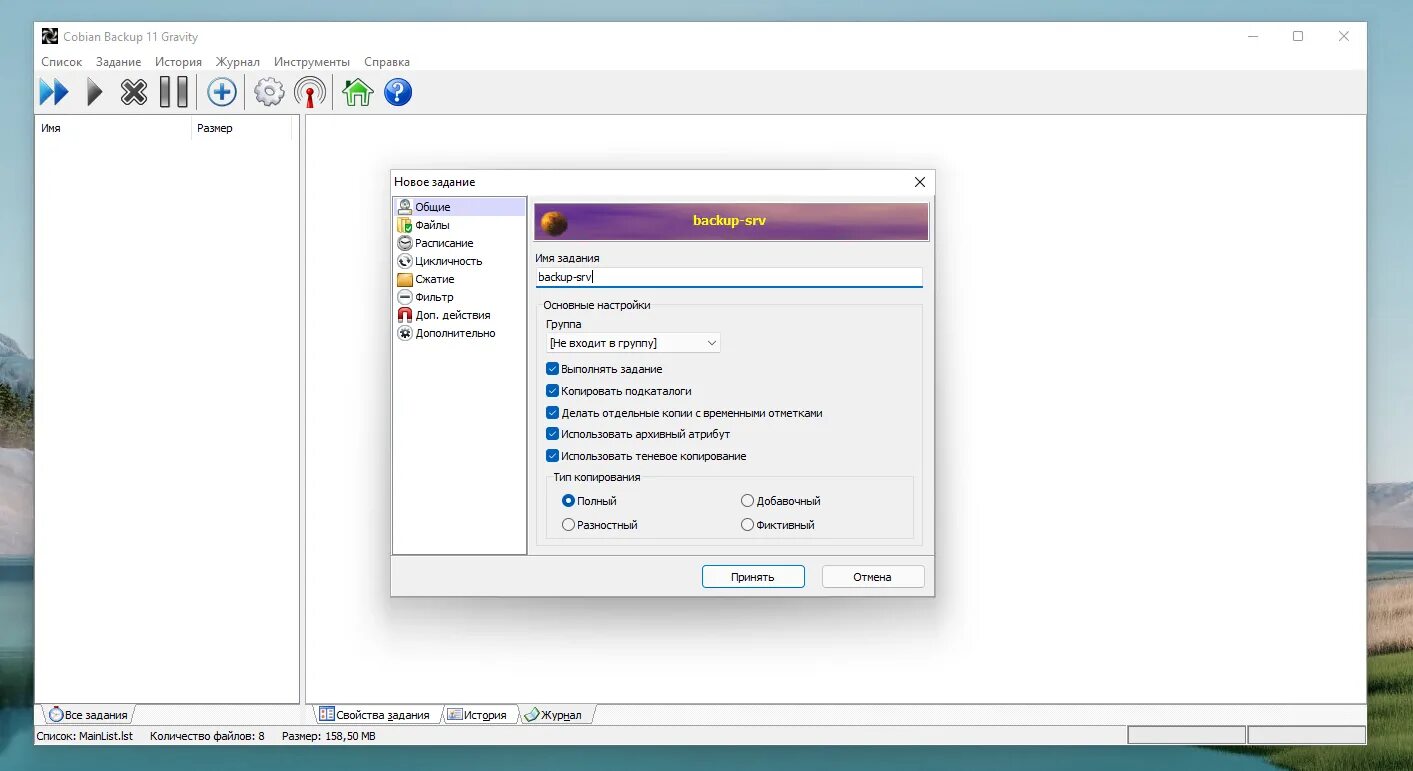1413x771 pixels.
Task: Open the Инструменты menu
Action: 312,62
